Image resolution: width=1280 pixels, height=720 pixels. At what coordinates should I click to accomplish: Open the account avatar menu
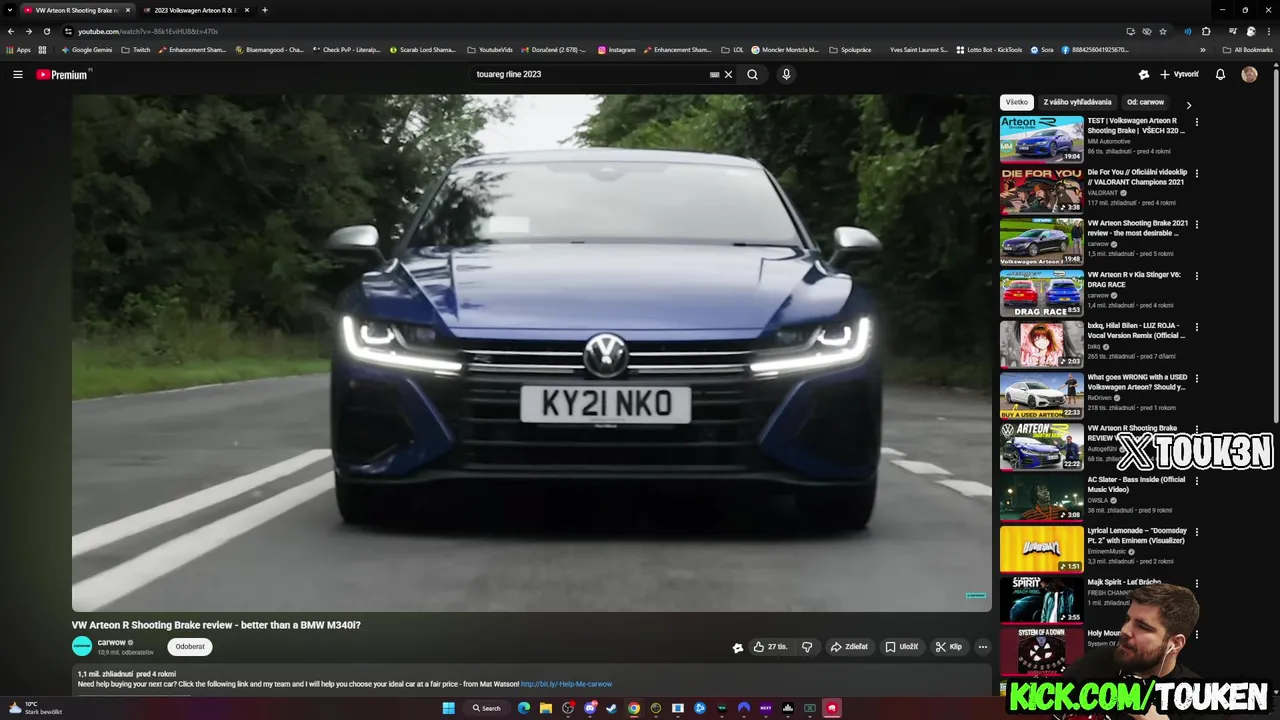1249,74
